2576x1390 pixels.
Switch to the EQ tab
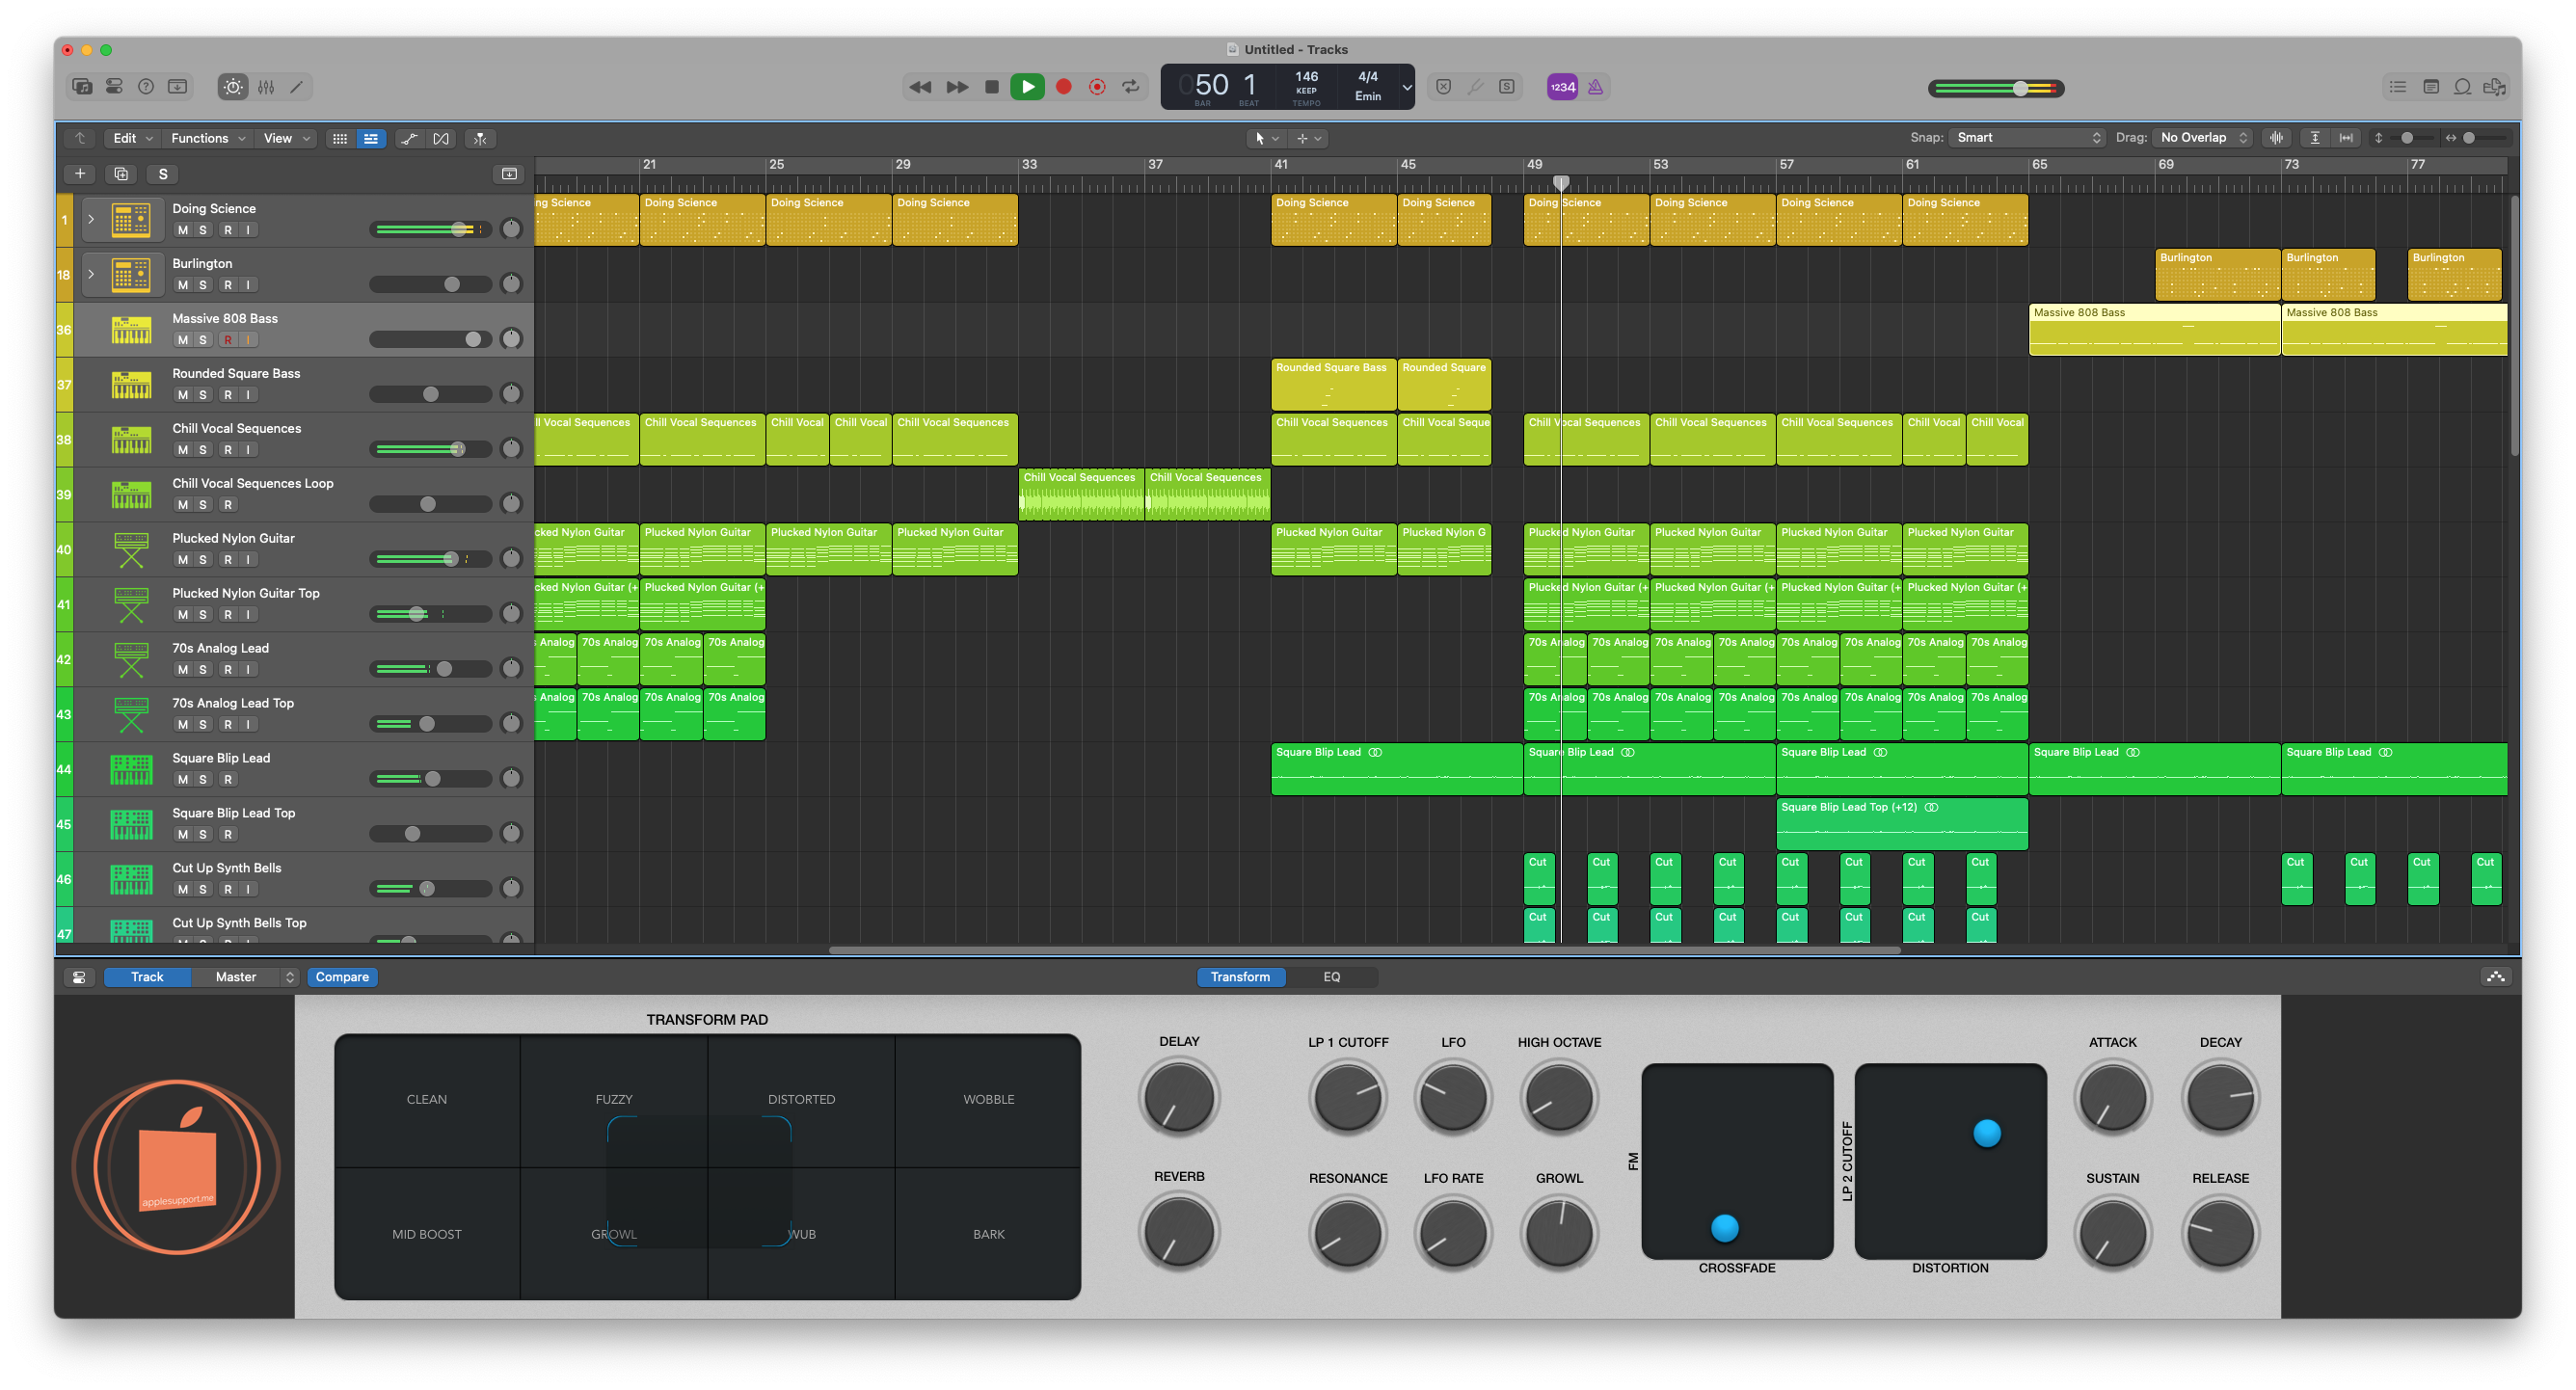(x=1331, y=977)
